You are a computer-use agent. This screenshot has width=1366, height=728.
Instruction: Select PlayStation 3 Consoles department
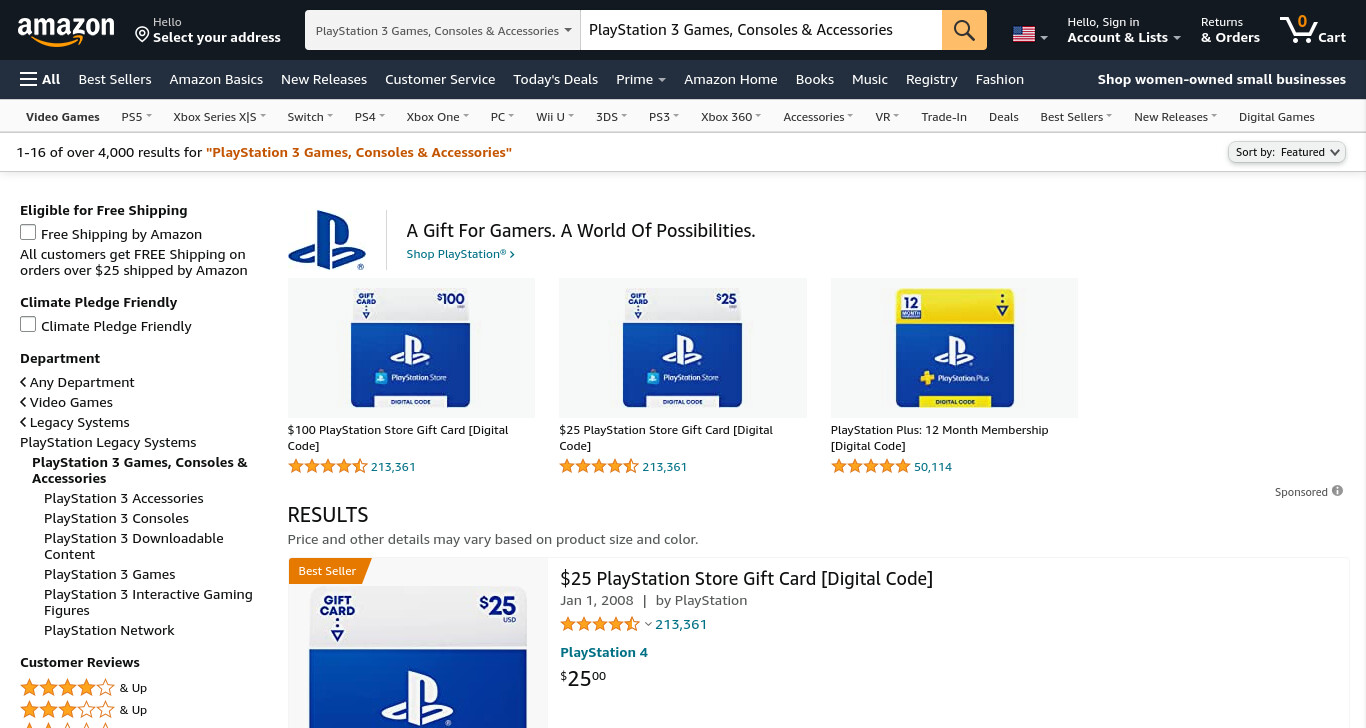(x=116, y=518)
